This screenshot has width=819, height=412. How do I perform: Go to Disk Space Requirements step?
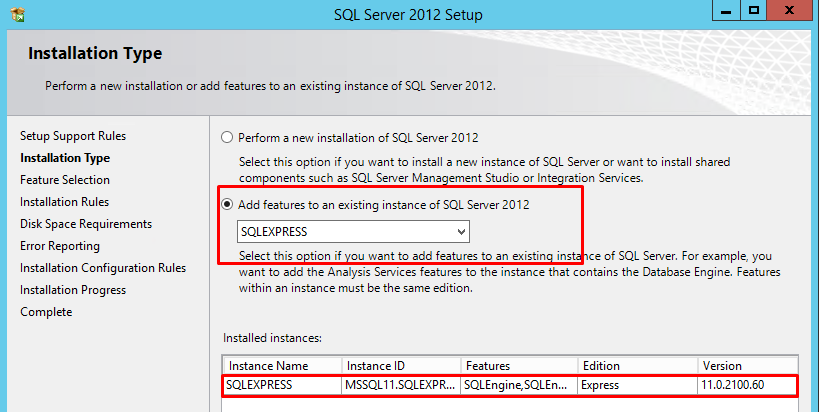[x=86, y=224]
